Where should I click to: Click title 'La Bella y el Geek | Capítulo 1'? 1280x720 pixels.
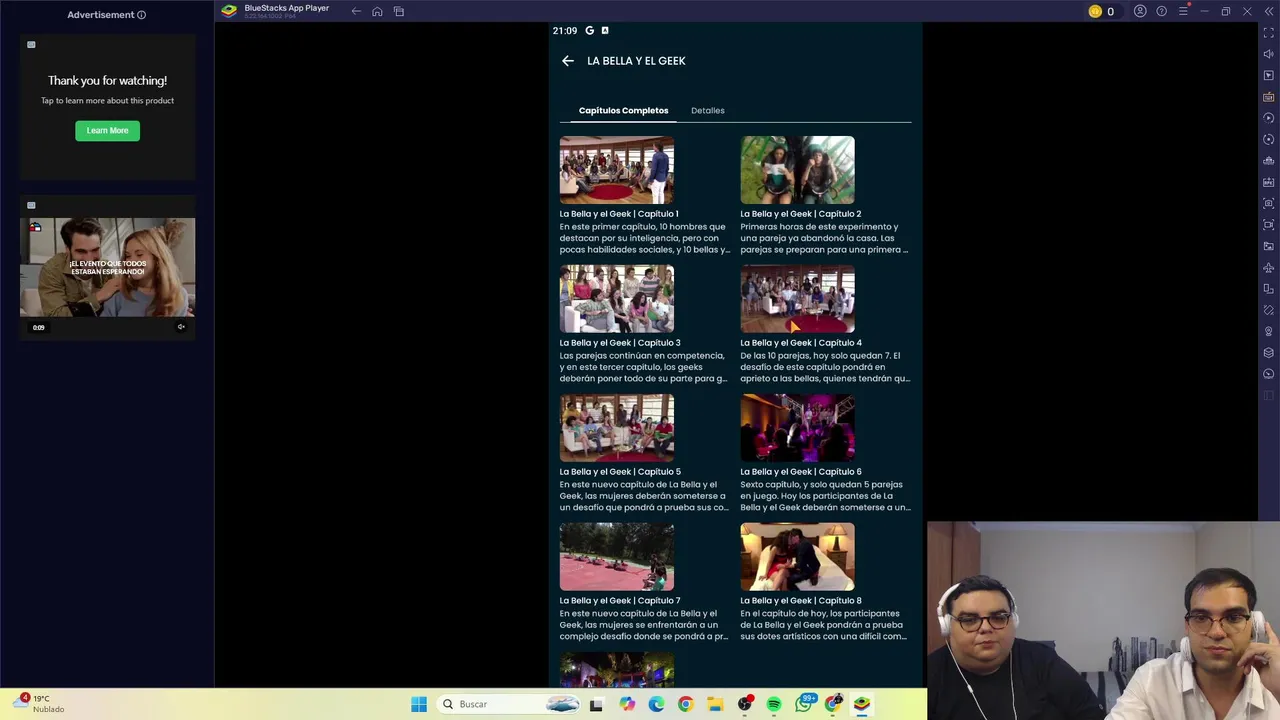click(619, 214)
